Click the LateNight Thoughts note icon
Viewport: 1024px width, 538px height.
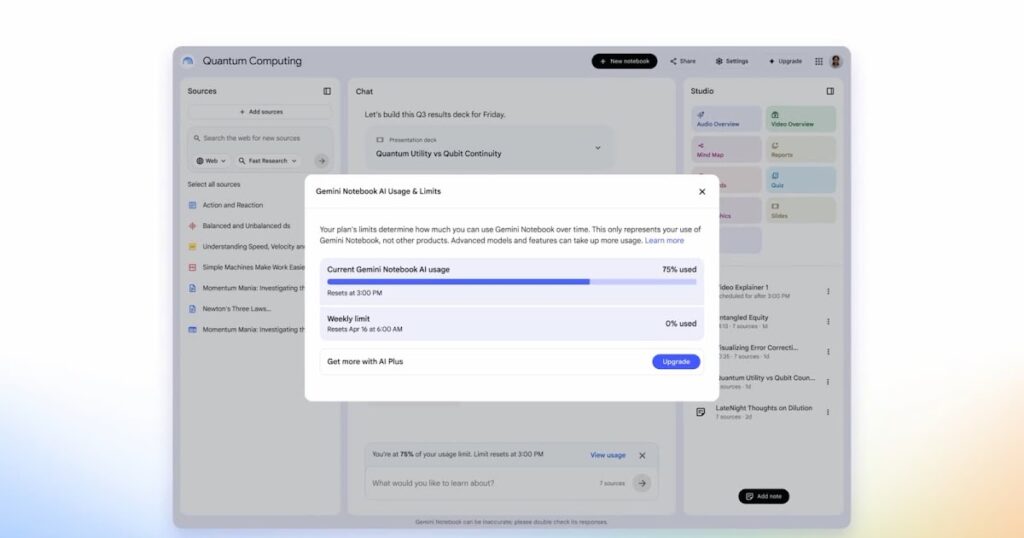700,412
